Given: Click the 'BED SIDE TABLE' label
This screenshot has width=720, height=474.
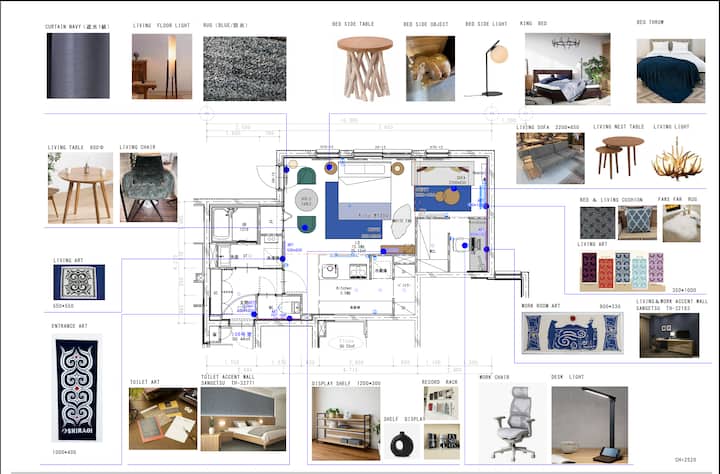Looking at the screenshot, I should click(x=353, y=24).
